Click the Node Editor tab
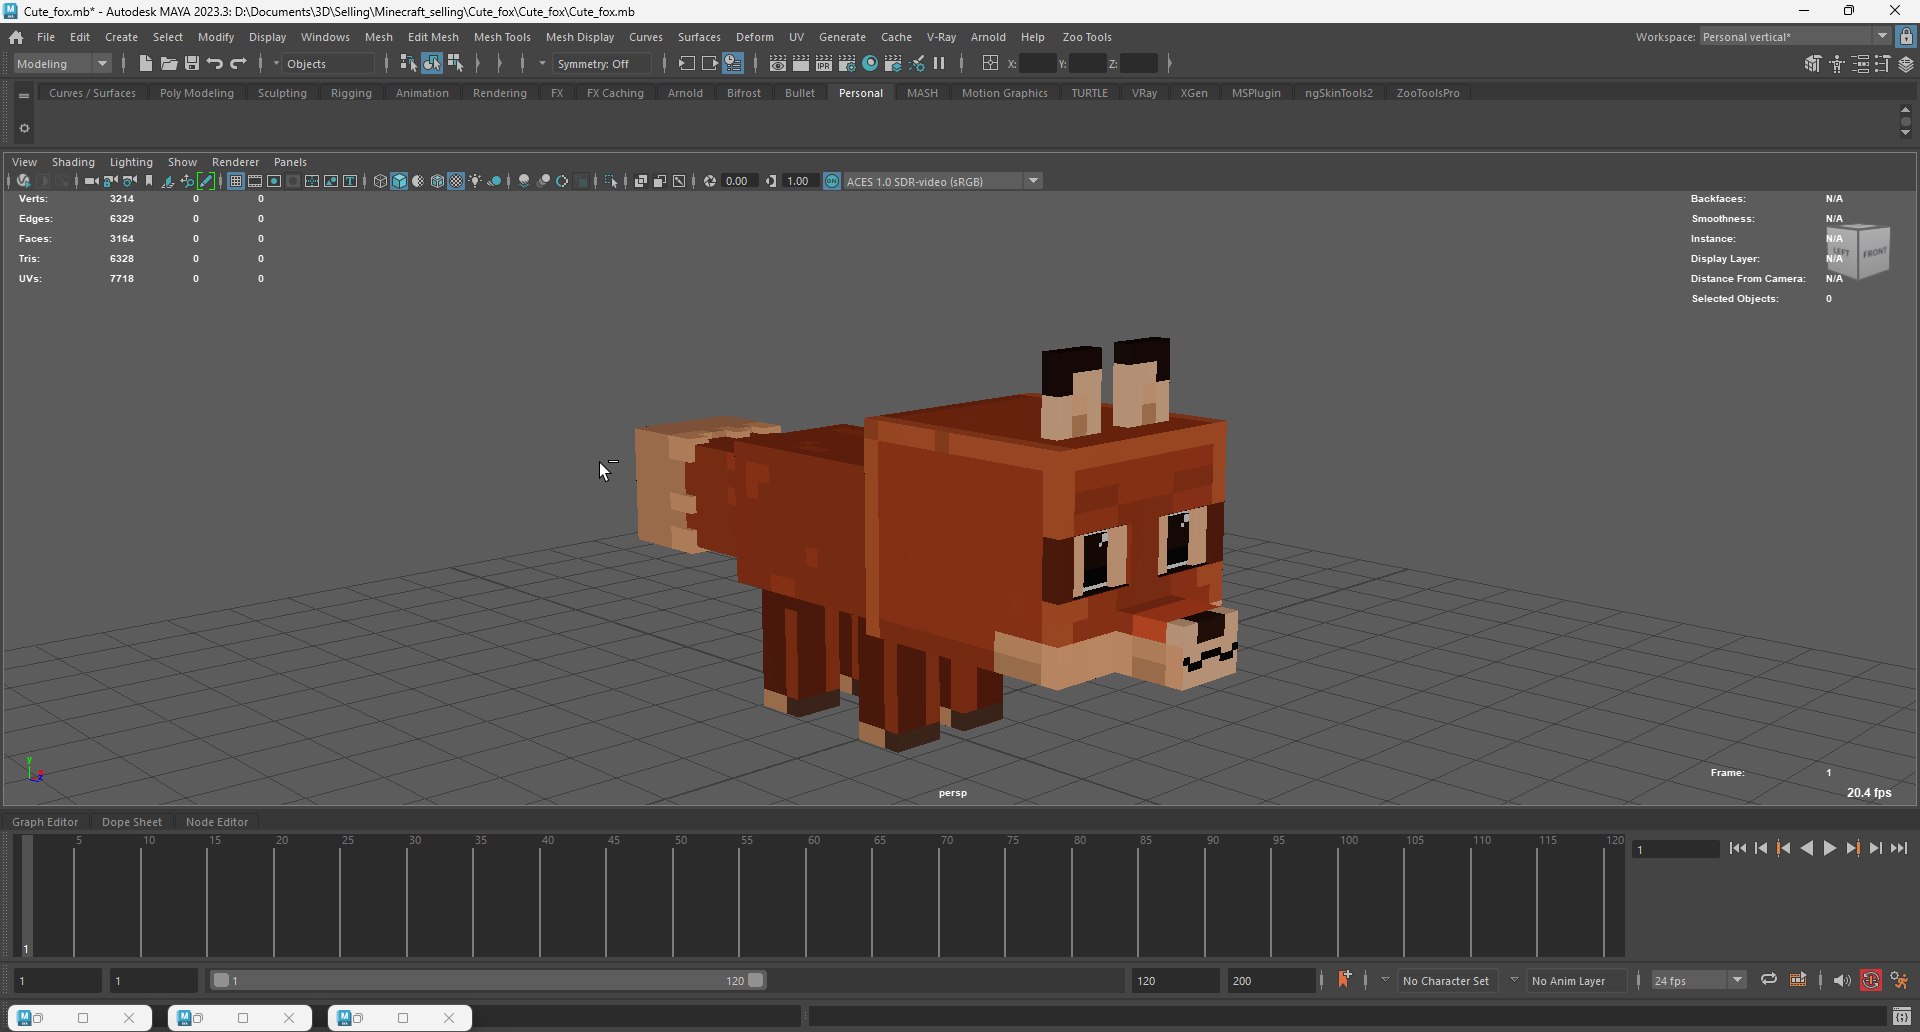Image resolution: width=1920 pixels, height=1032 pixels. click(x=217, y=822)
